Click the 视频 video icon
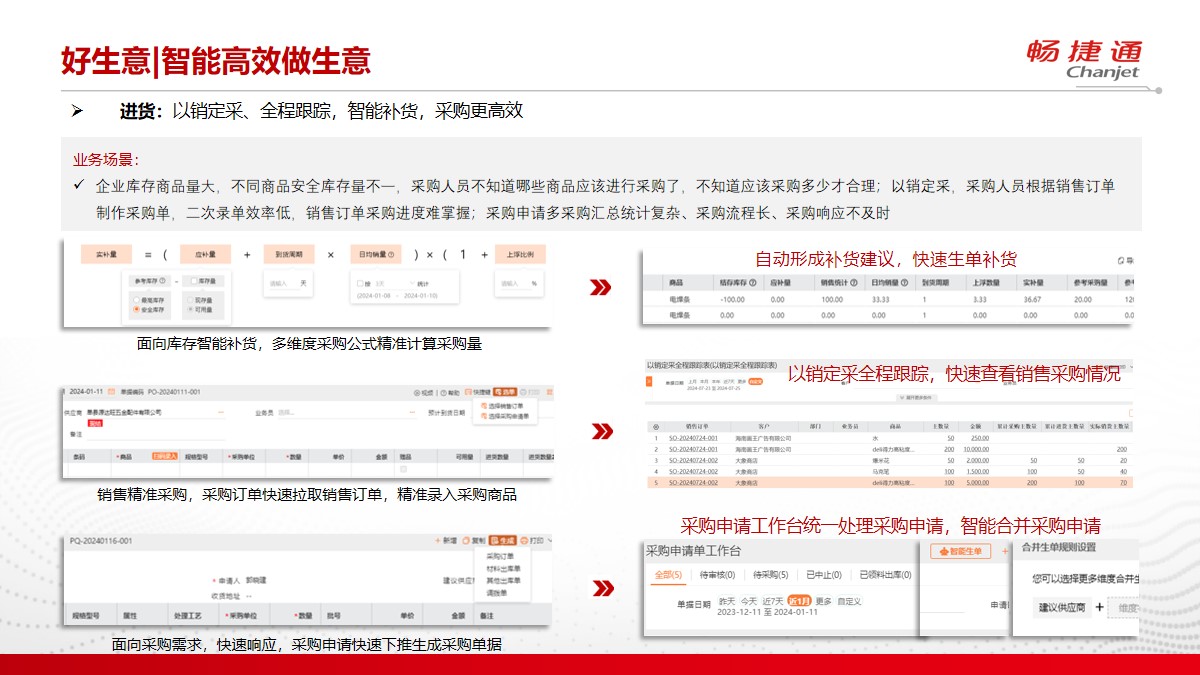The image size is (1200, 675). pos(424,392)
